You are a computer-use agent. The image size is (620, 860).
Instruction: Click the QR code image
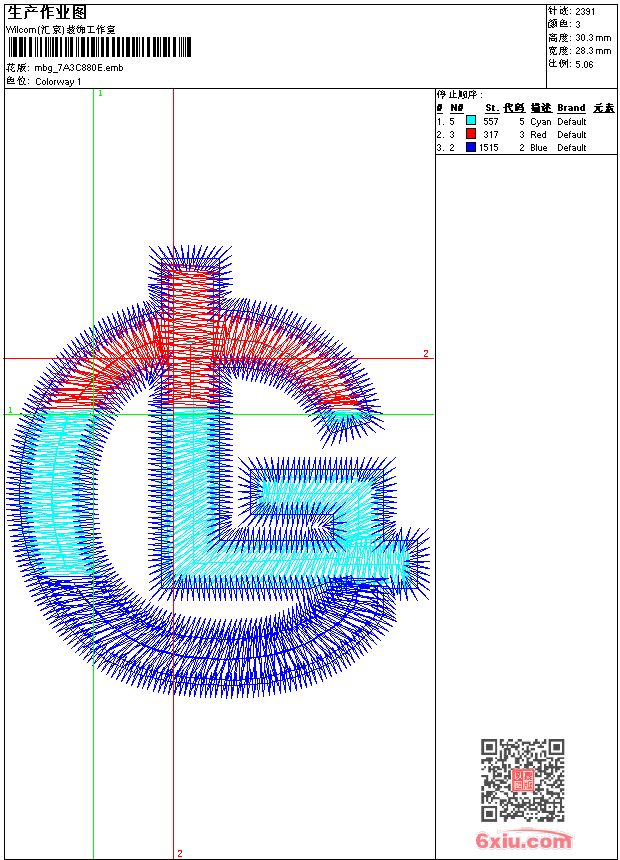(523, 780)
